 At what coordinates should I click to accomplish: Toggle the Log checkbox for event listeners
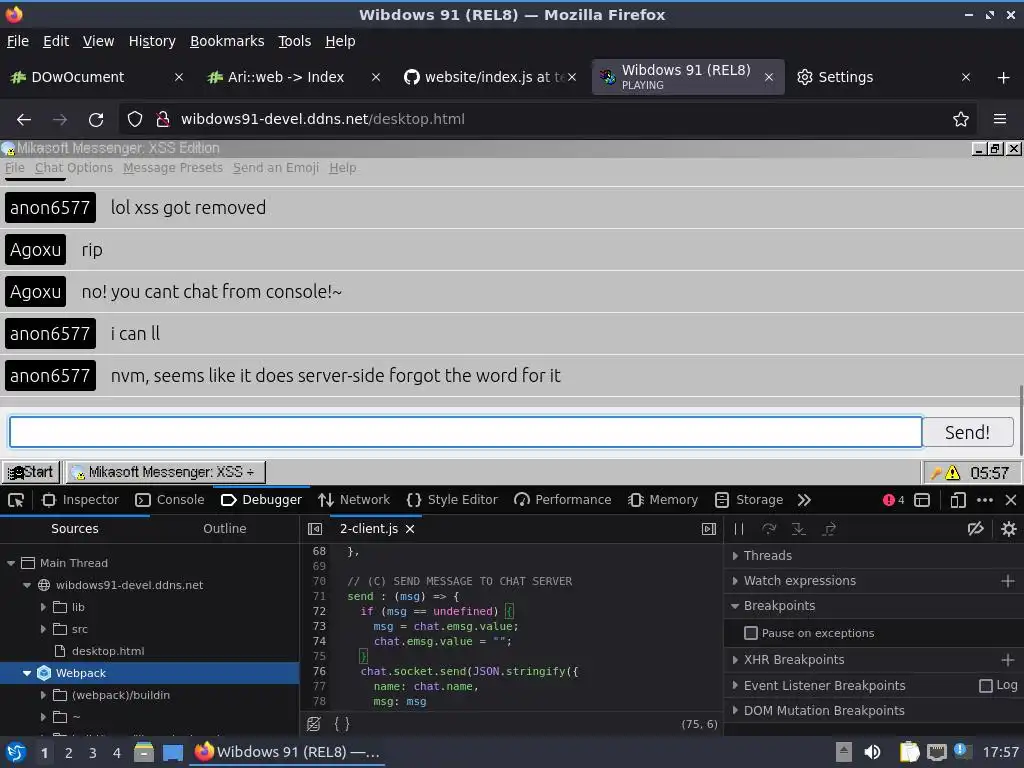pos(985,686)
